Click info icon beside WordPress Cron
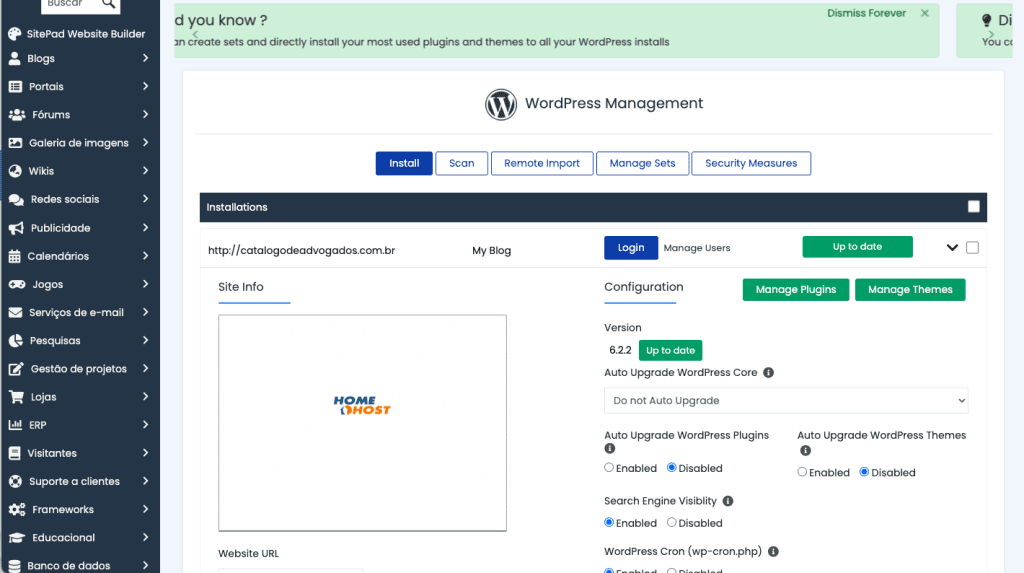The width and height of the screenshot is (1024, 573). (773, 551)
